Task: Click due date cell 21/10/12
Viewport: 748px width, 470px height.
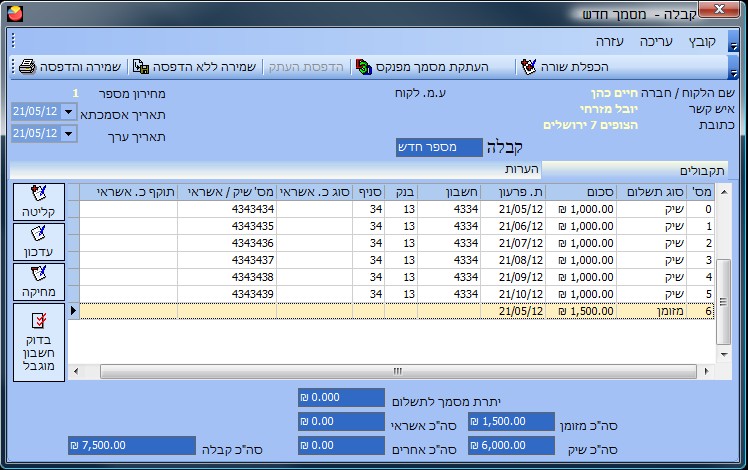Action: [x=513, y=294]
